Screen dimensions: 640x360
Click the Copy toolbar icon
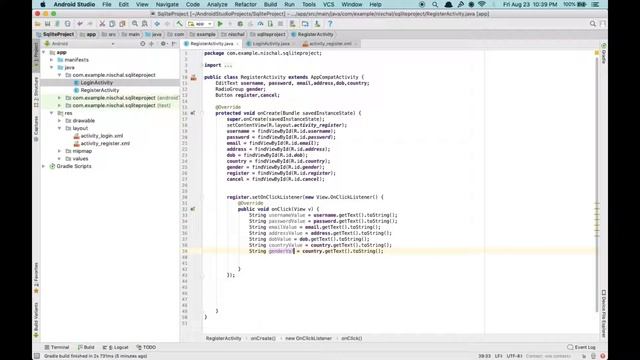pyautogui.click(x=112, y=24)
